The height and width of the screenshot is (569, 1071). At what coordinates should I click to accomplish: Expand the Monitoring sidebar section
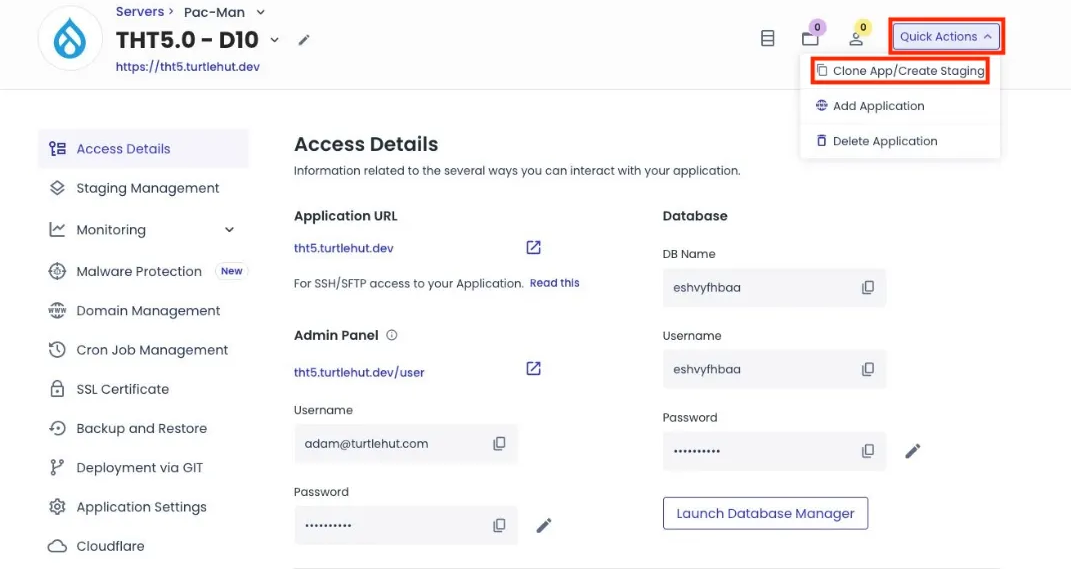click(229, 230)
